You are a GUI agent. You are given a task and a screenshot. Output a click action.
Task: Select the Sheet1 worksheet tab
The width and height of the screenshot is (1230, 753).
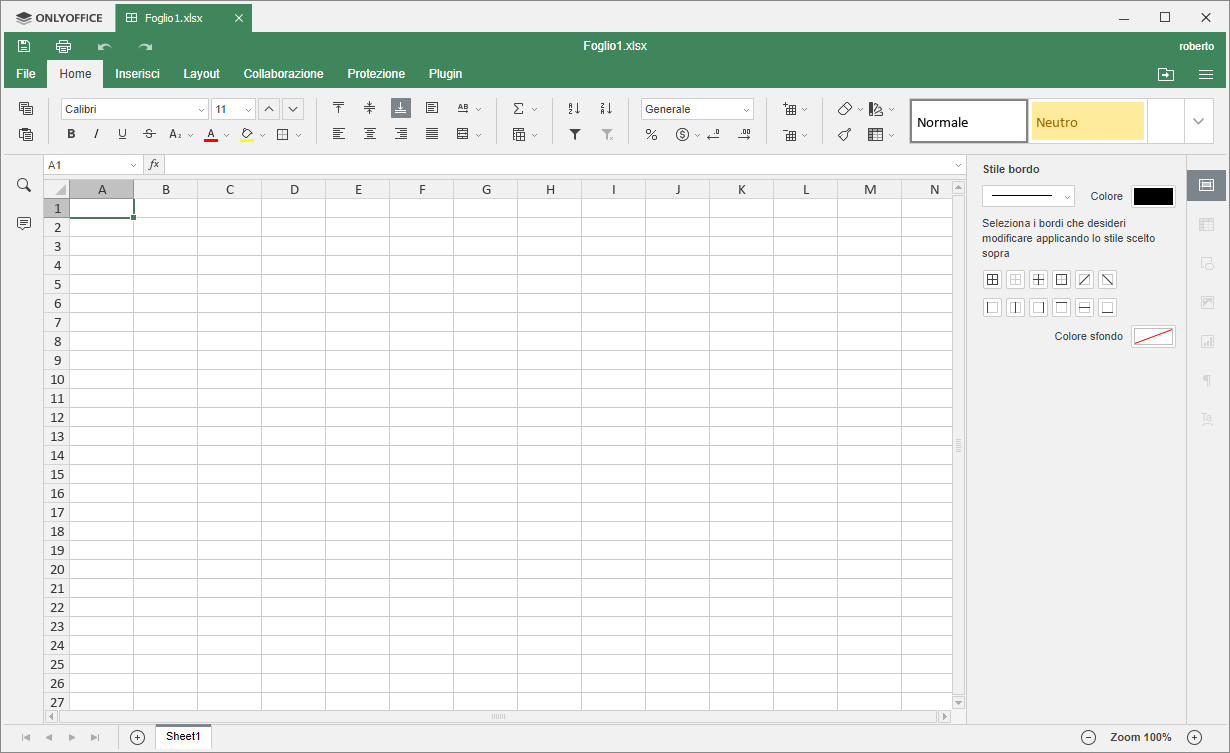tap(183, 737)
